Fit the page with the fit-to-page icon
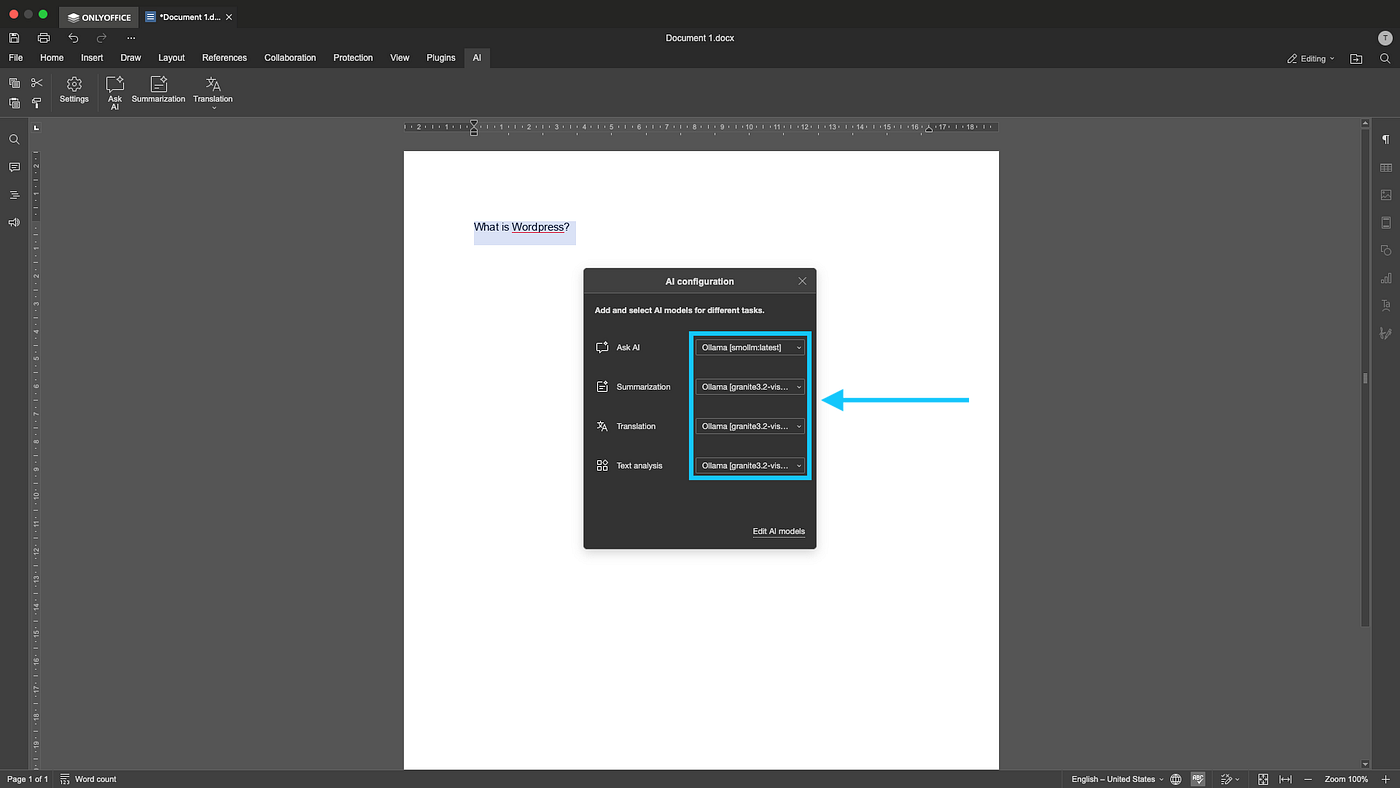 coord(1263,779)
